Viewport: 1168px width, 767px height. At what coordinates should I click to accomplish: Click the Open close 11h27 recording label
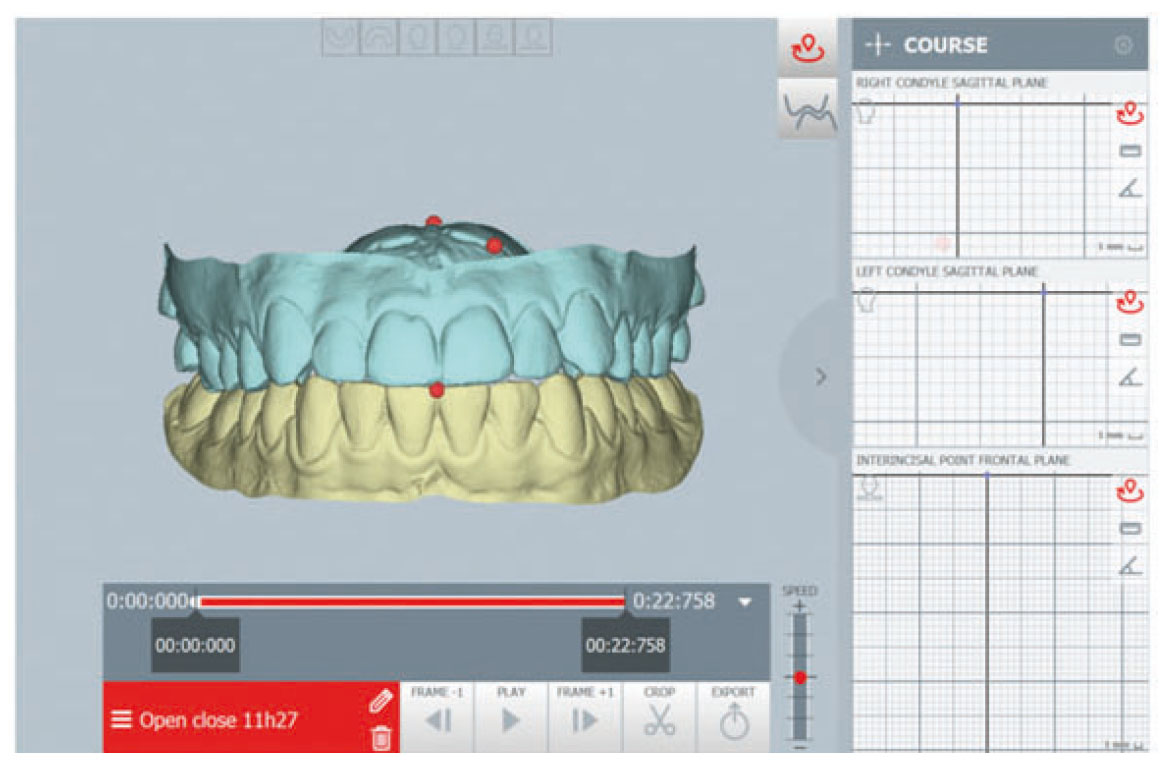pyautogui.click(x=218, y=720)
